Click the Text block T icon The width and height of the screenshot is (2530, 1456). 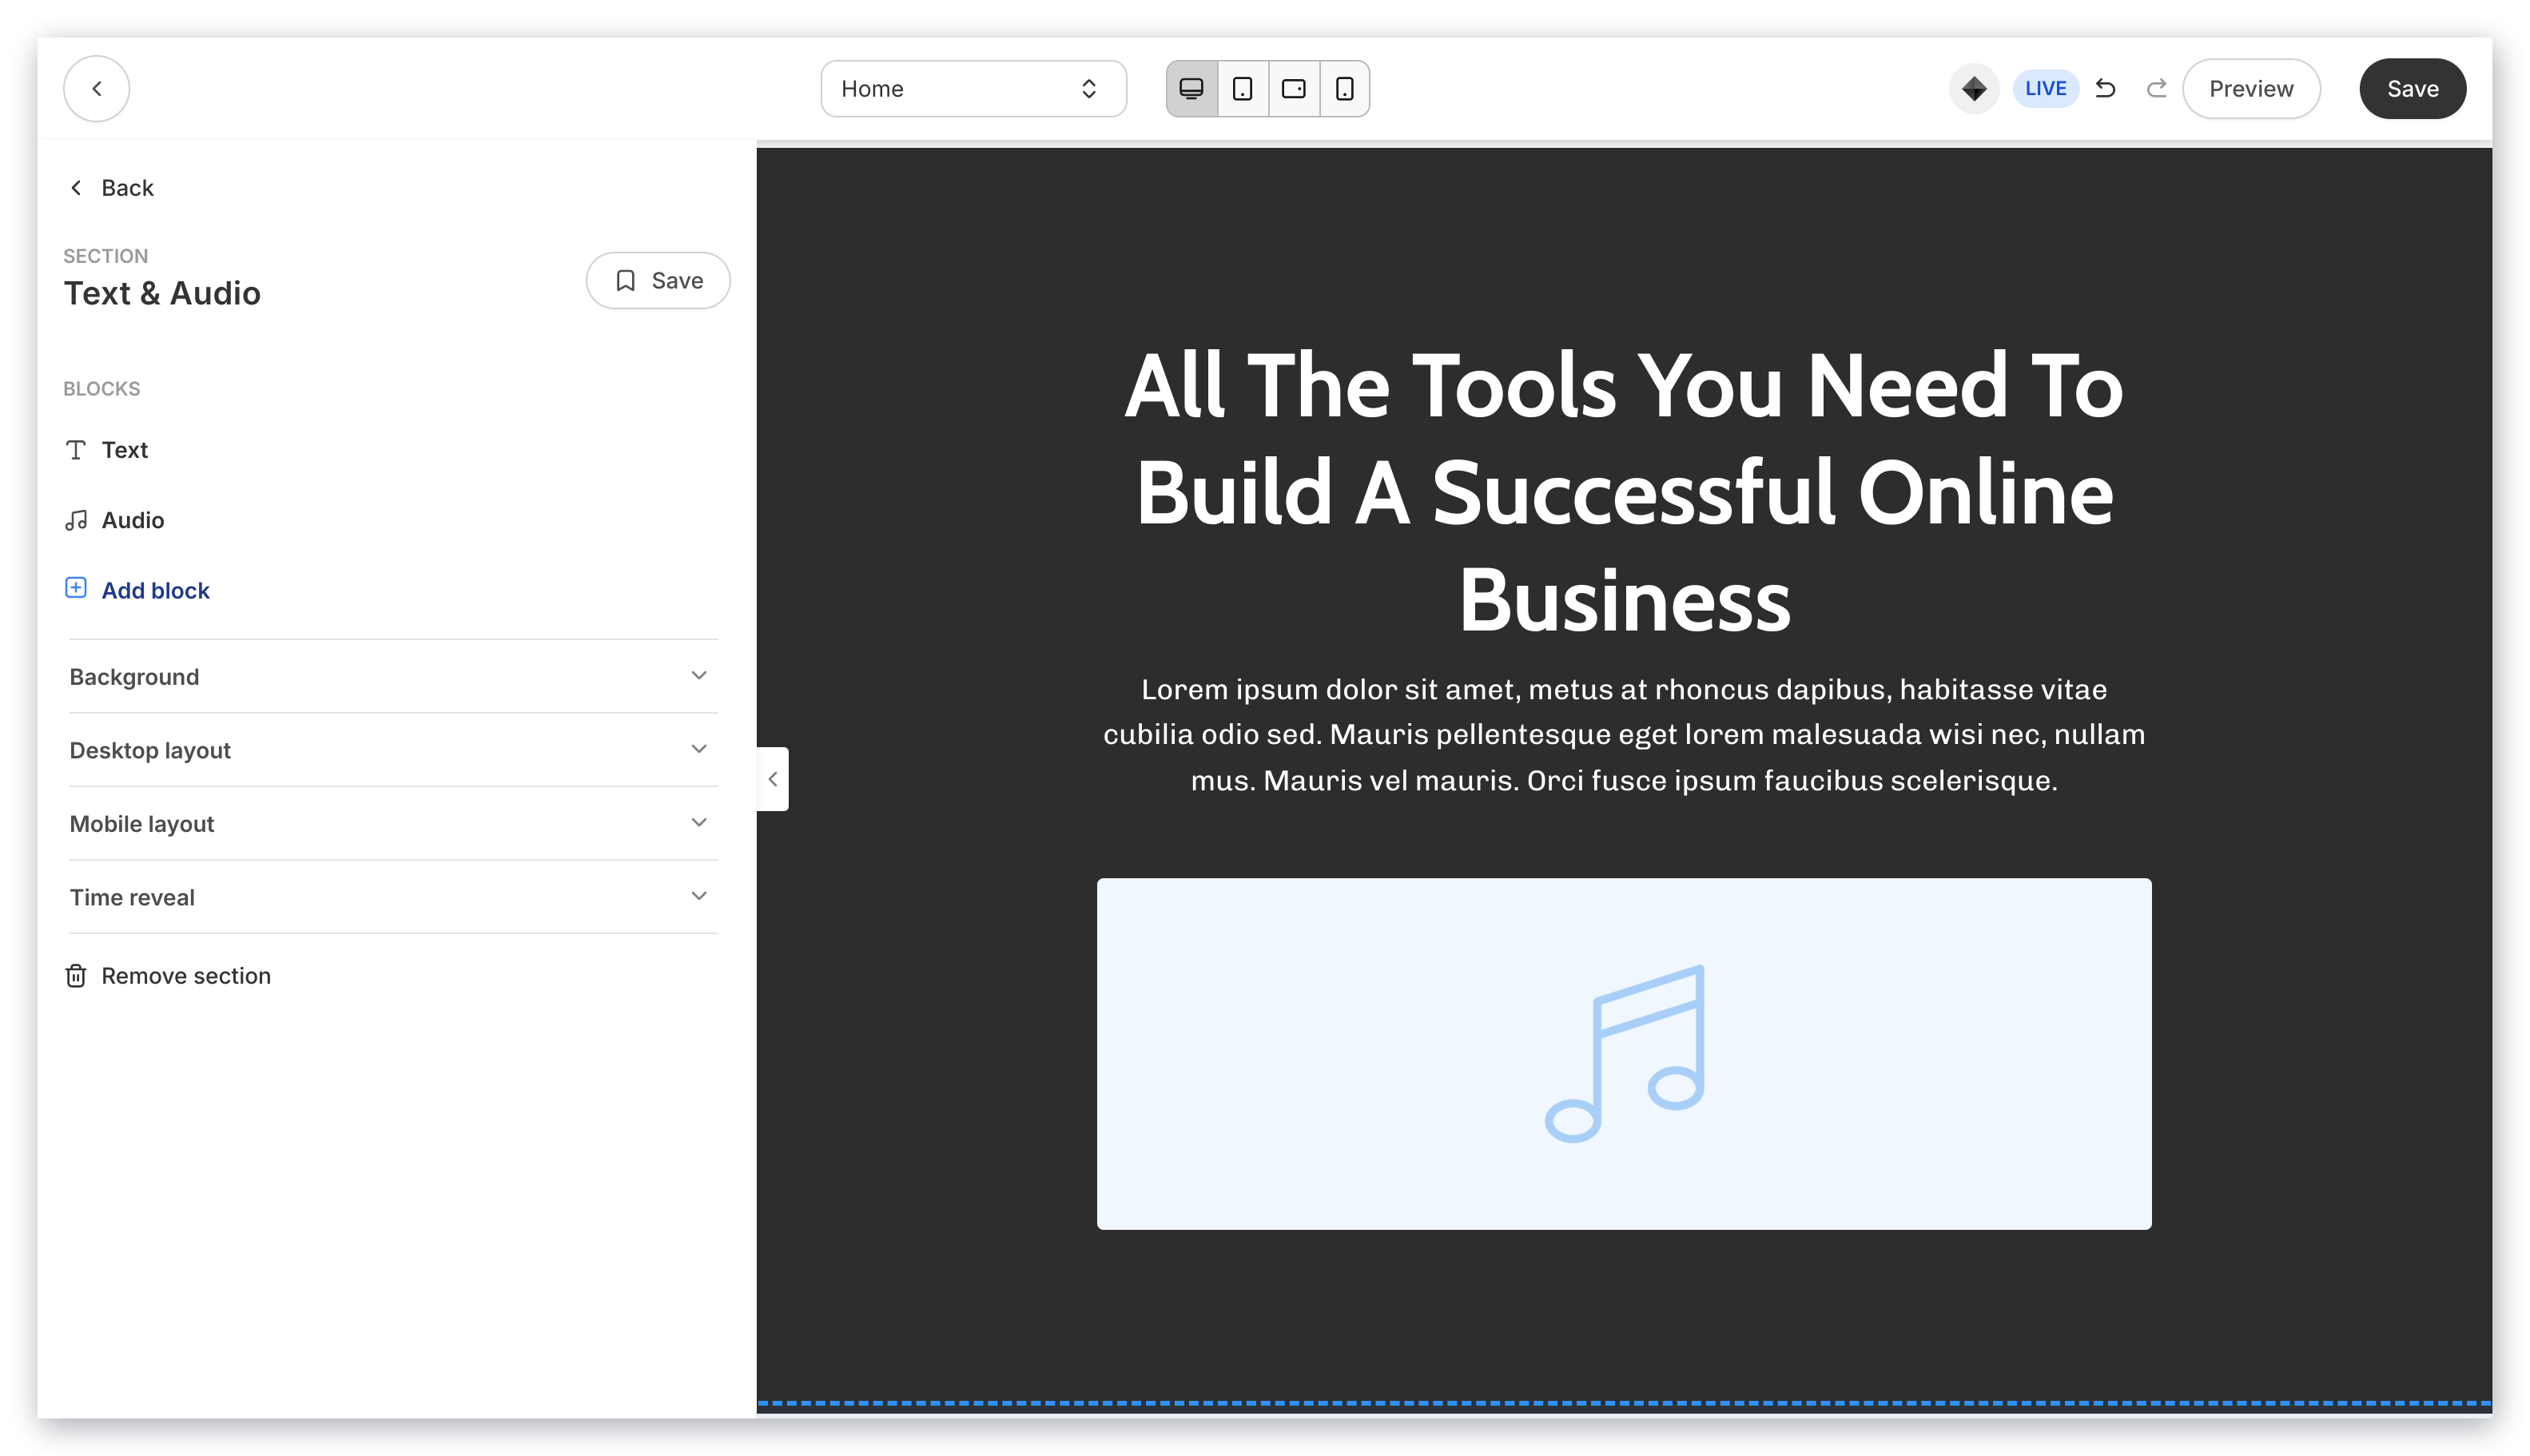[x=75, y=450]
